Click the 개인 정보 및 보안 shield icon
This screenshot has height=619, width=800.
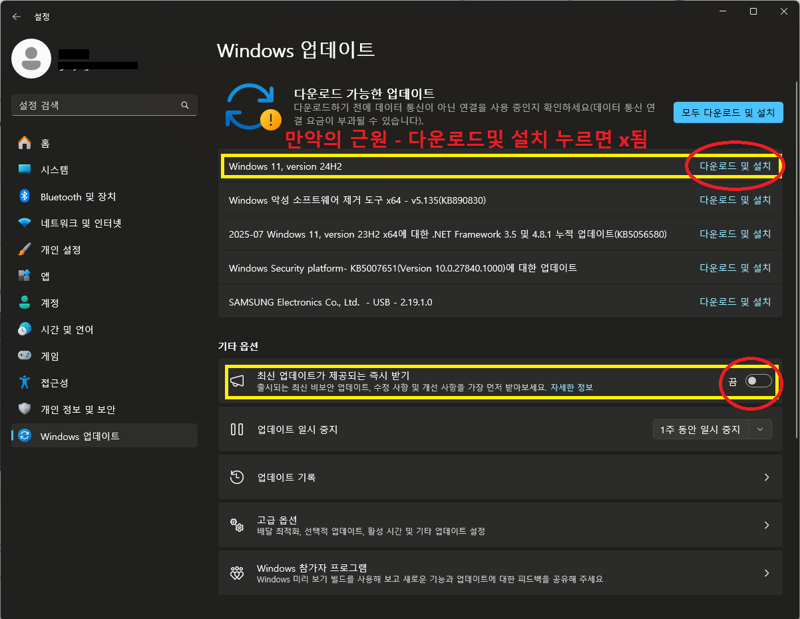(x=24, y=409)
